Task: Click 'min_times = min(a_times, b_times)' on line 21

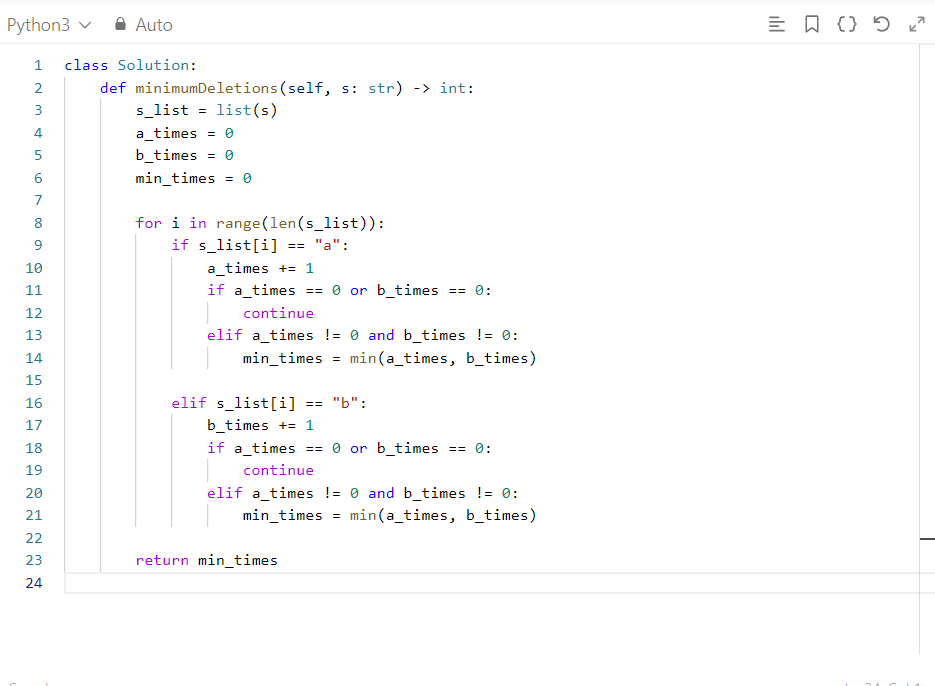Action: [x=389, y=515]
